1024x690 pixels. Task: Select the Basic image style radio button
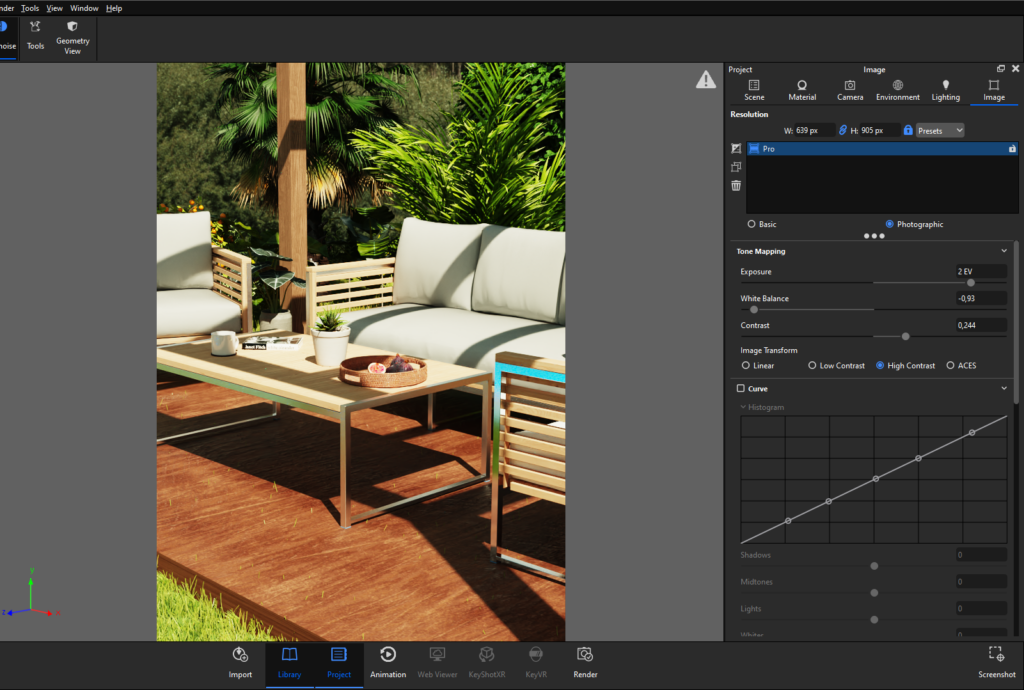point(751,224)
